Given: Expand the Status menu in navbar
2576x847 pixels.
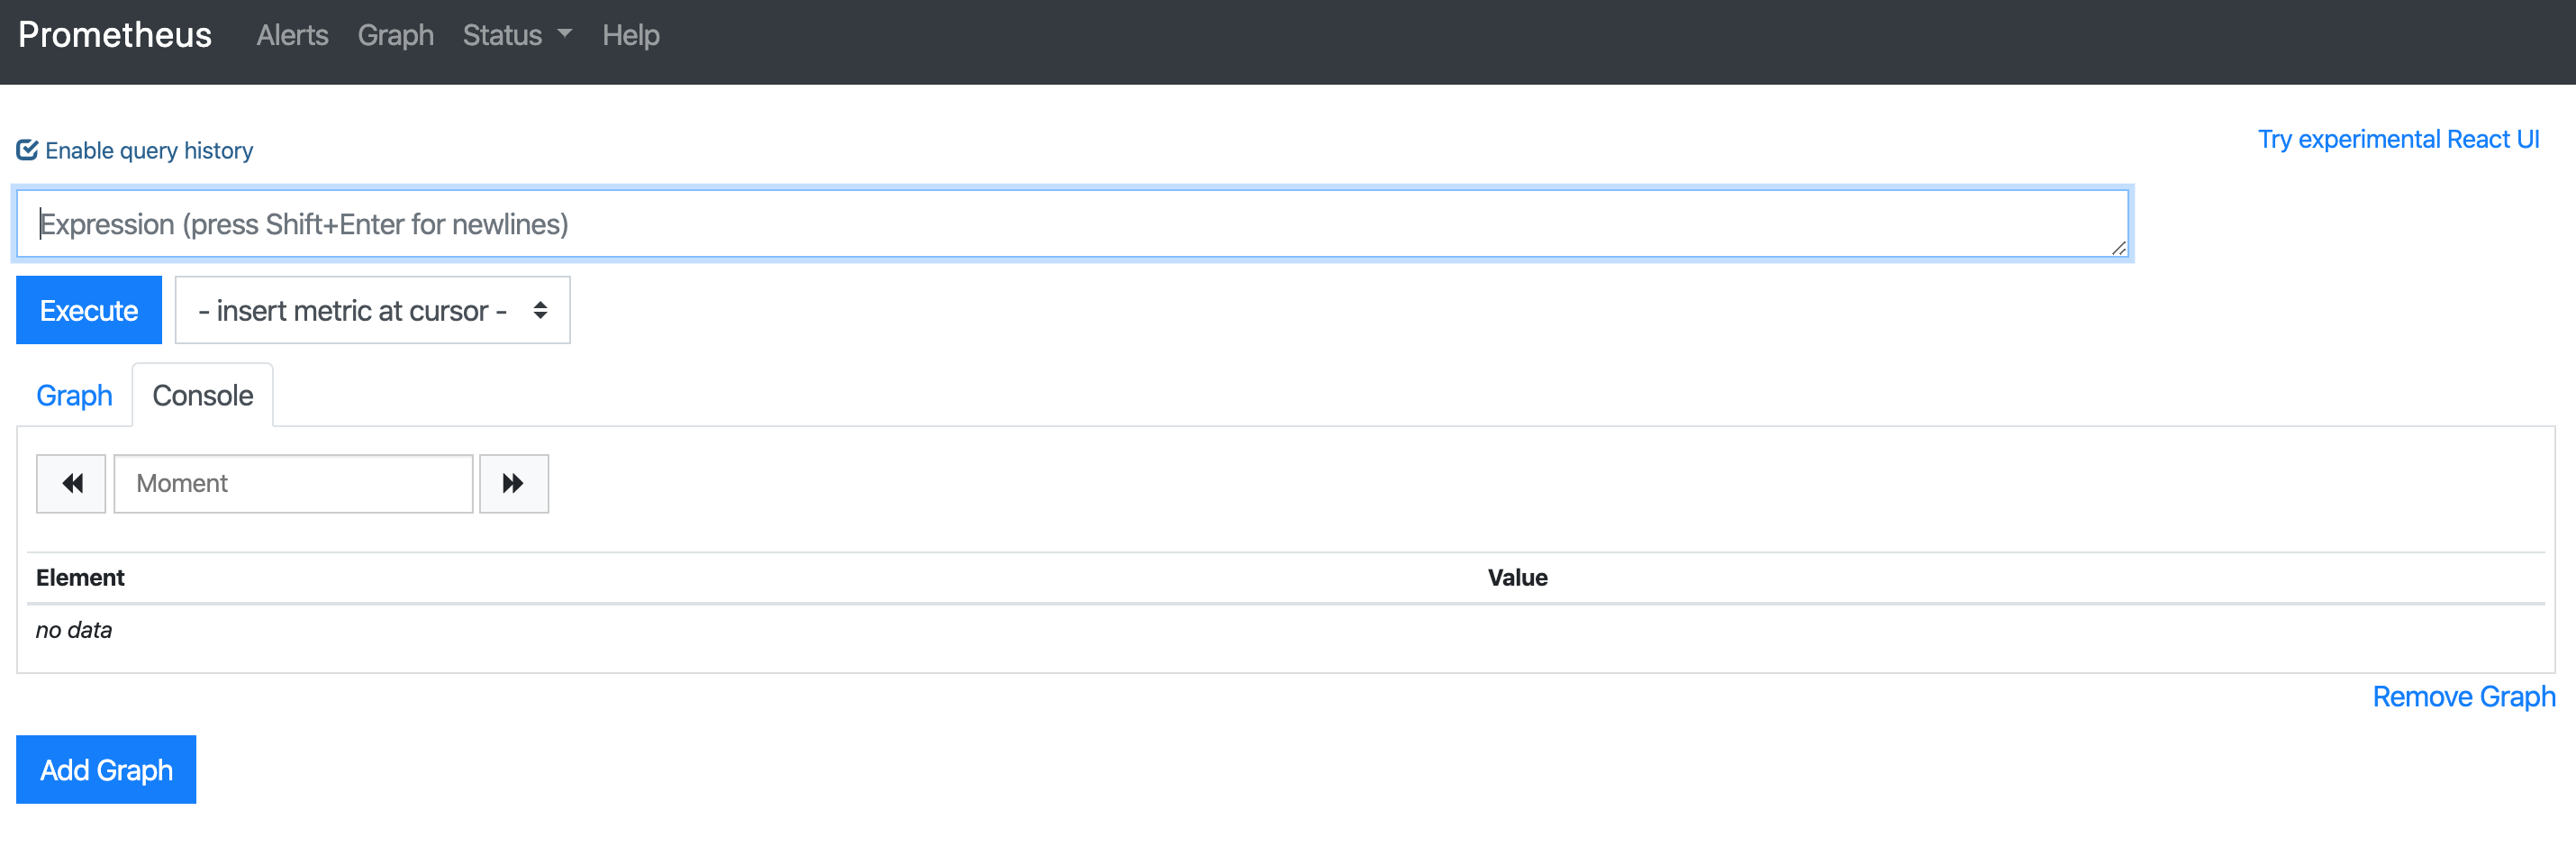Looking at the screenshot, I should tap(517, 35).
